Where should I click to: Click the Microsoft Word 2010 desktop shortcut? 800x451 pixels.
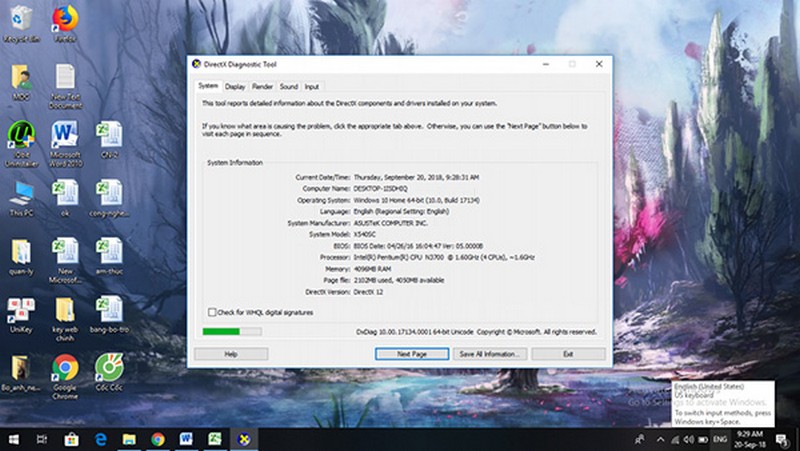(65, 137)
